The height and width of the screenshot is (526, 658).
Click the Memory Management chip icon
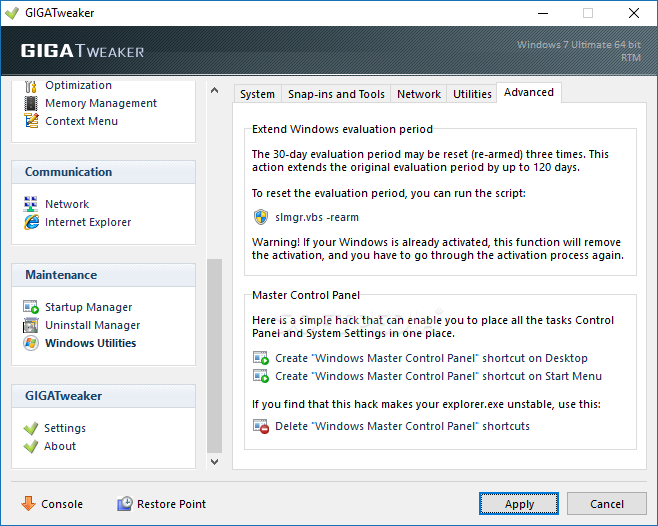(31, 103)
